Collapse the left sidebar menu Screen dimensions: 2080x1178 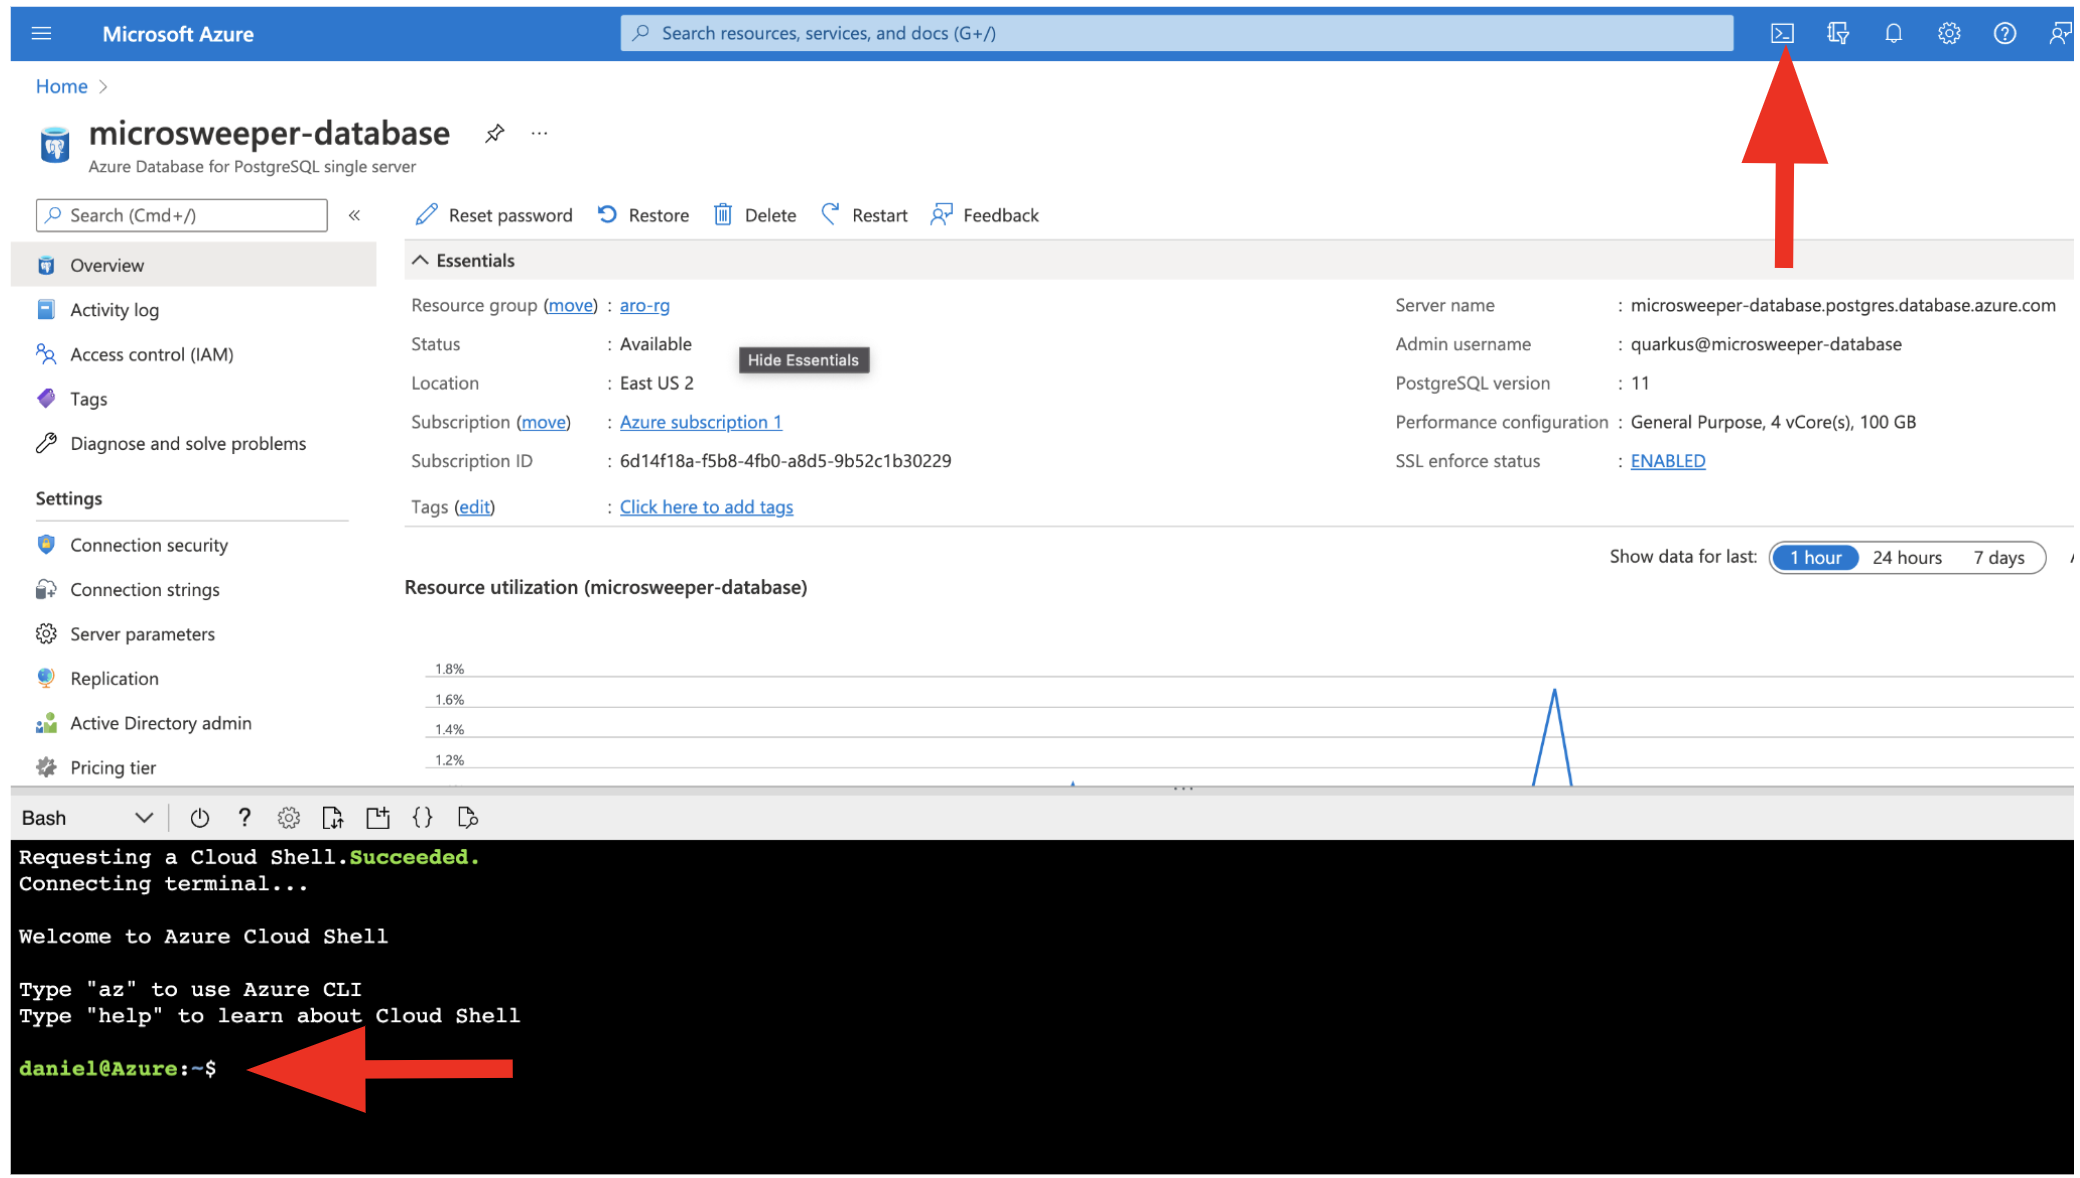[x=354, y=215]
